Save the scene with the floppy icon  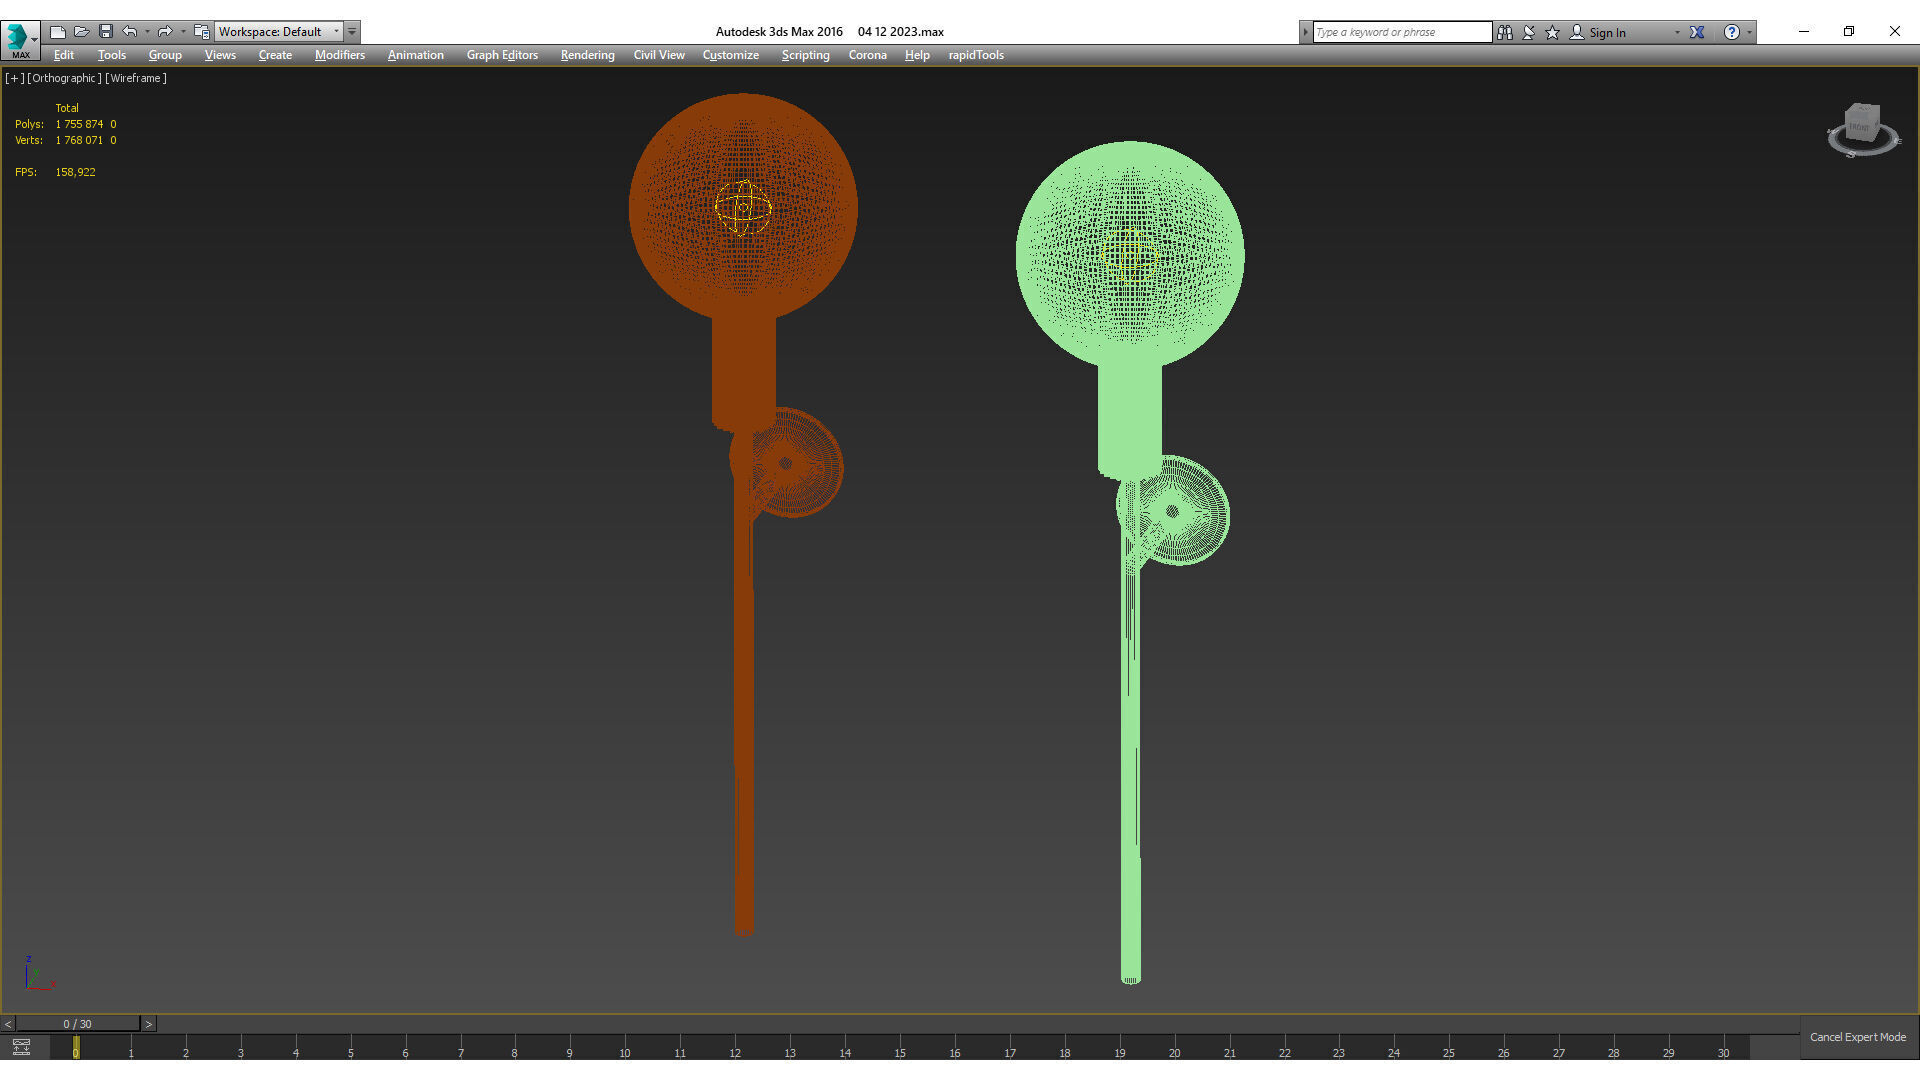pos(105,32)
